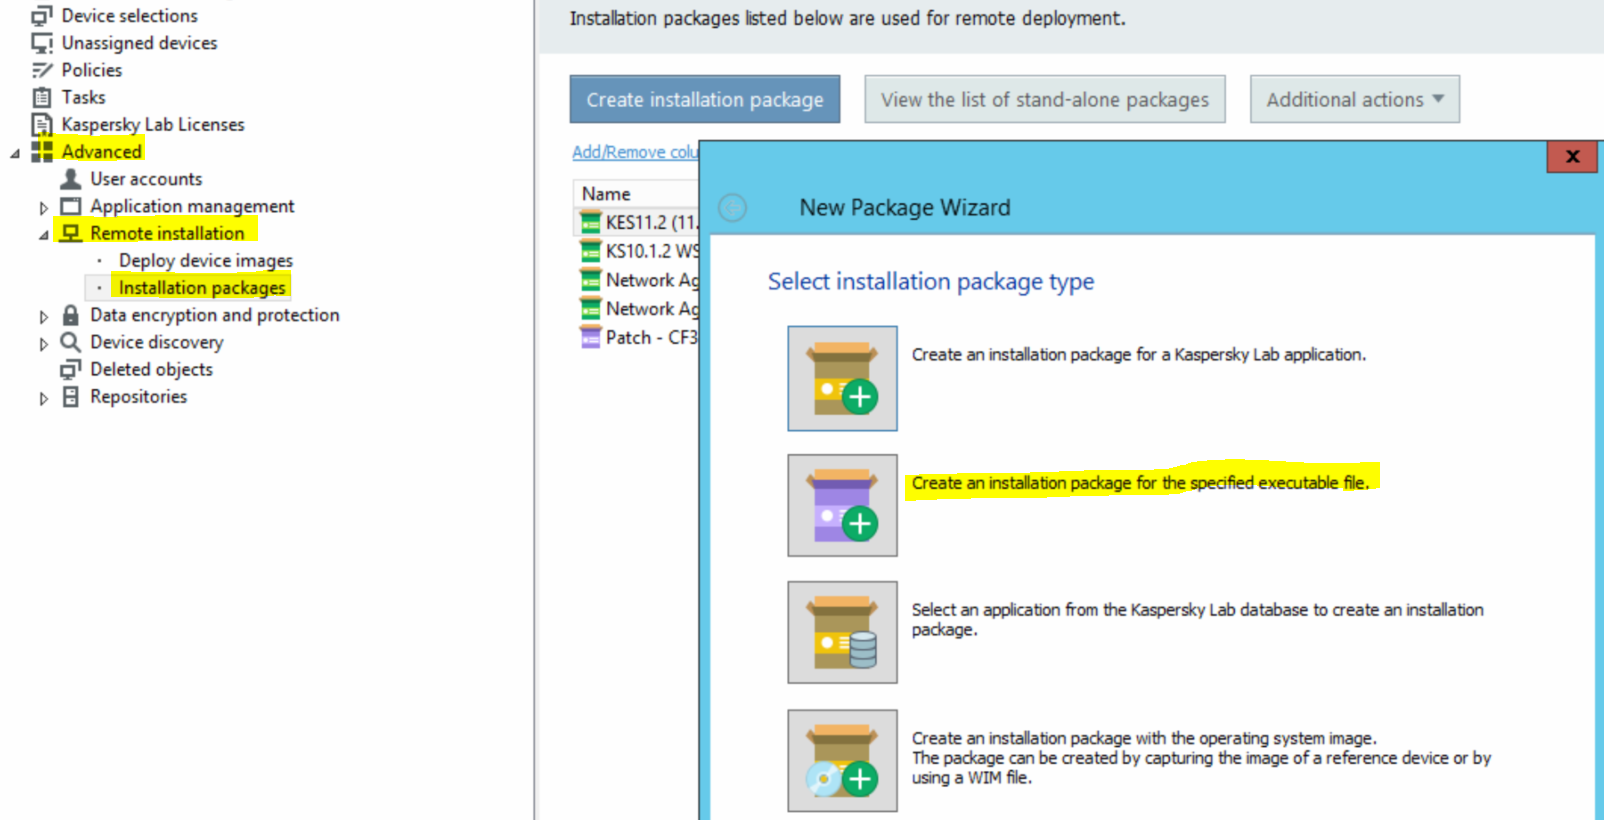
Task: Click the Kaspersky Lab Licenses document icon
Action: pyautogui.click(x=42, y=124)
